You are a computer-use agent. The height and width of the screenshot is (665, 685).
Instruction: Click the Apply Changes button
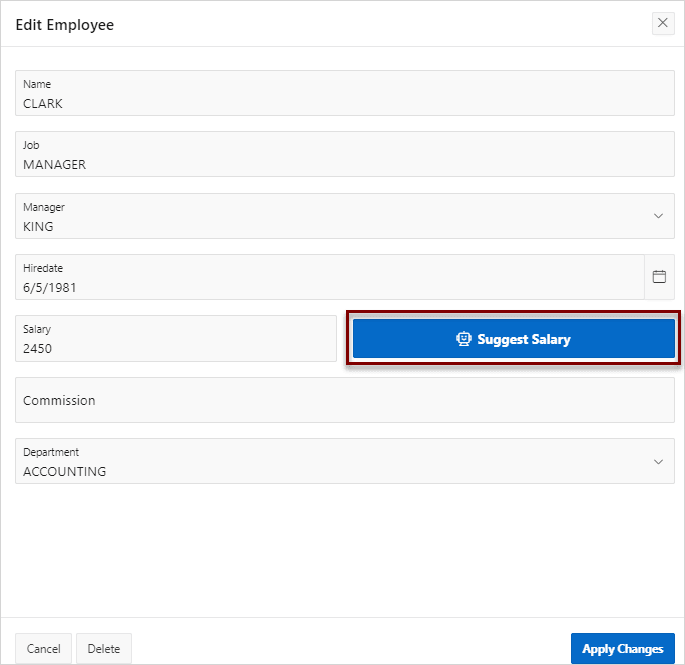[x=623, y=648]
